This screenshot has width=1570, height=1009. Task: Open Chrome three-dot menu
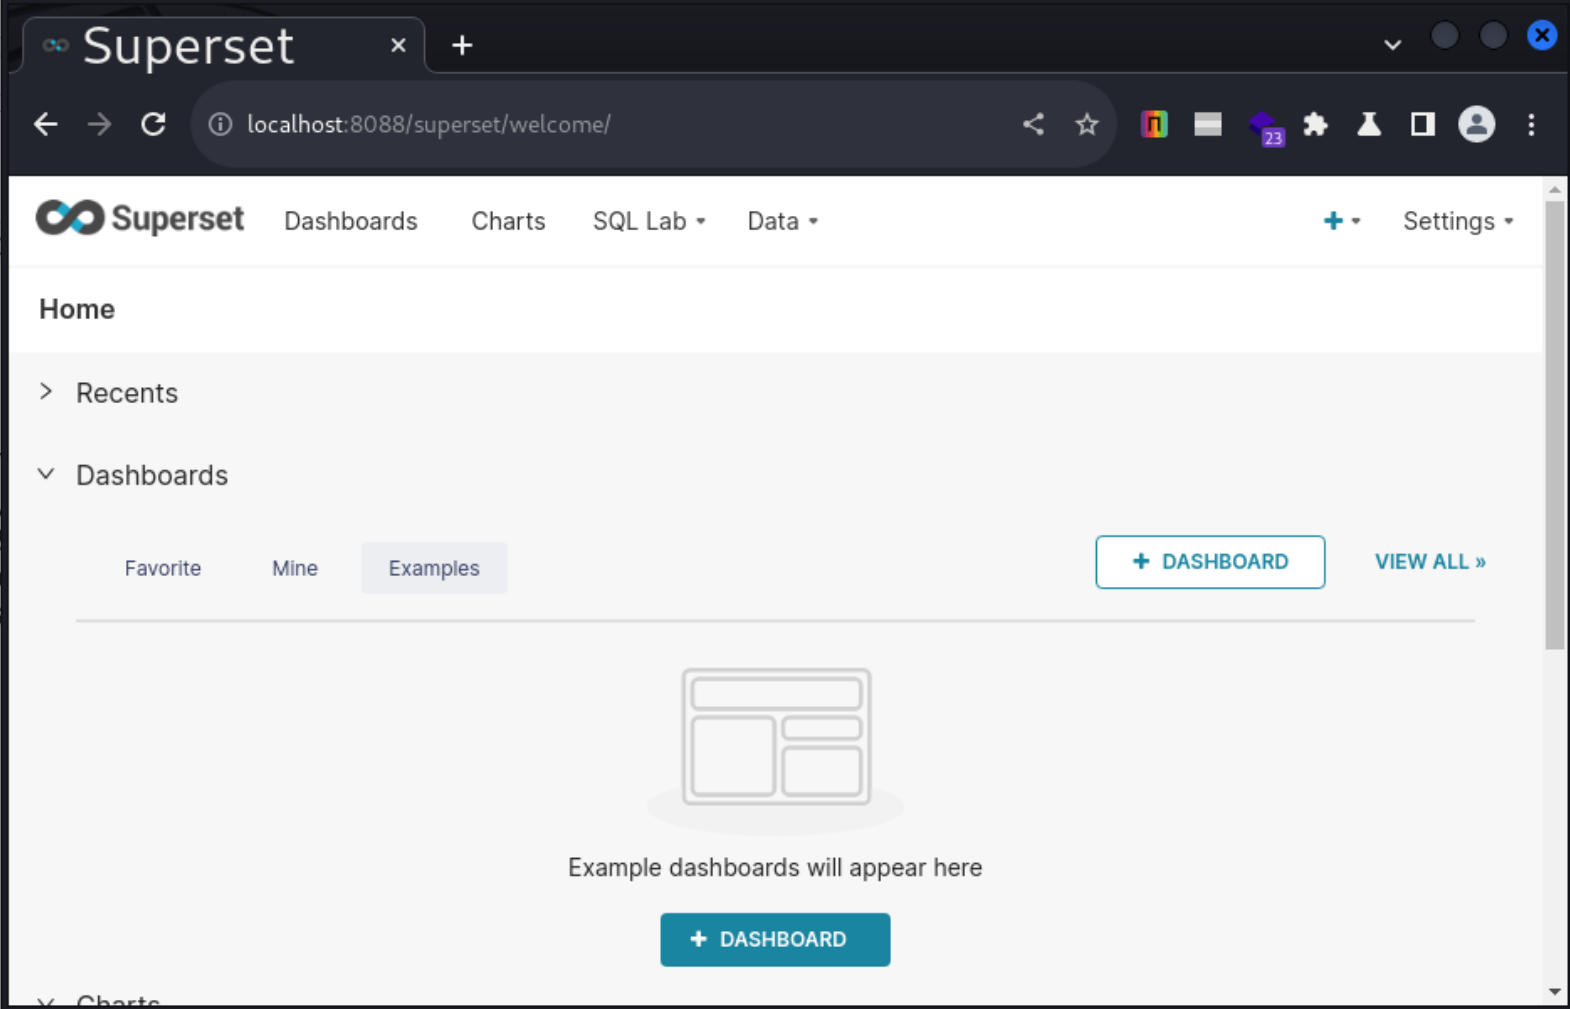coord(1531,124)
